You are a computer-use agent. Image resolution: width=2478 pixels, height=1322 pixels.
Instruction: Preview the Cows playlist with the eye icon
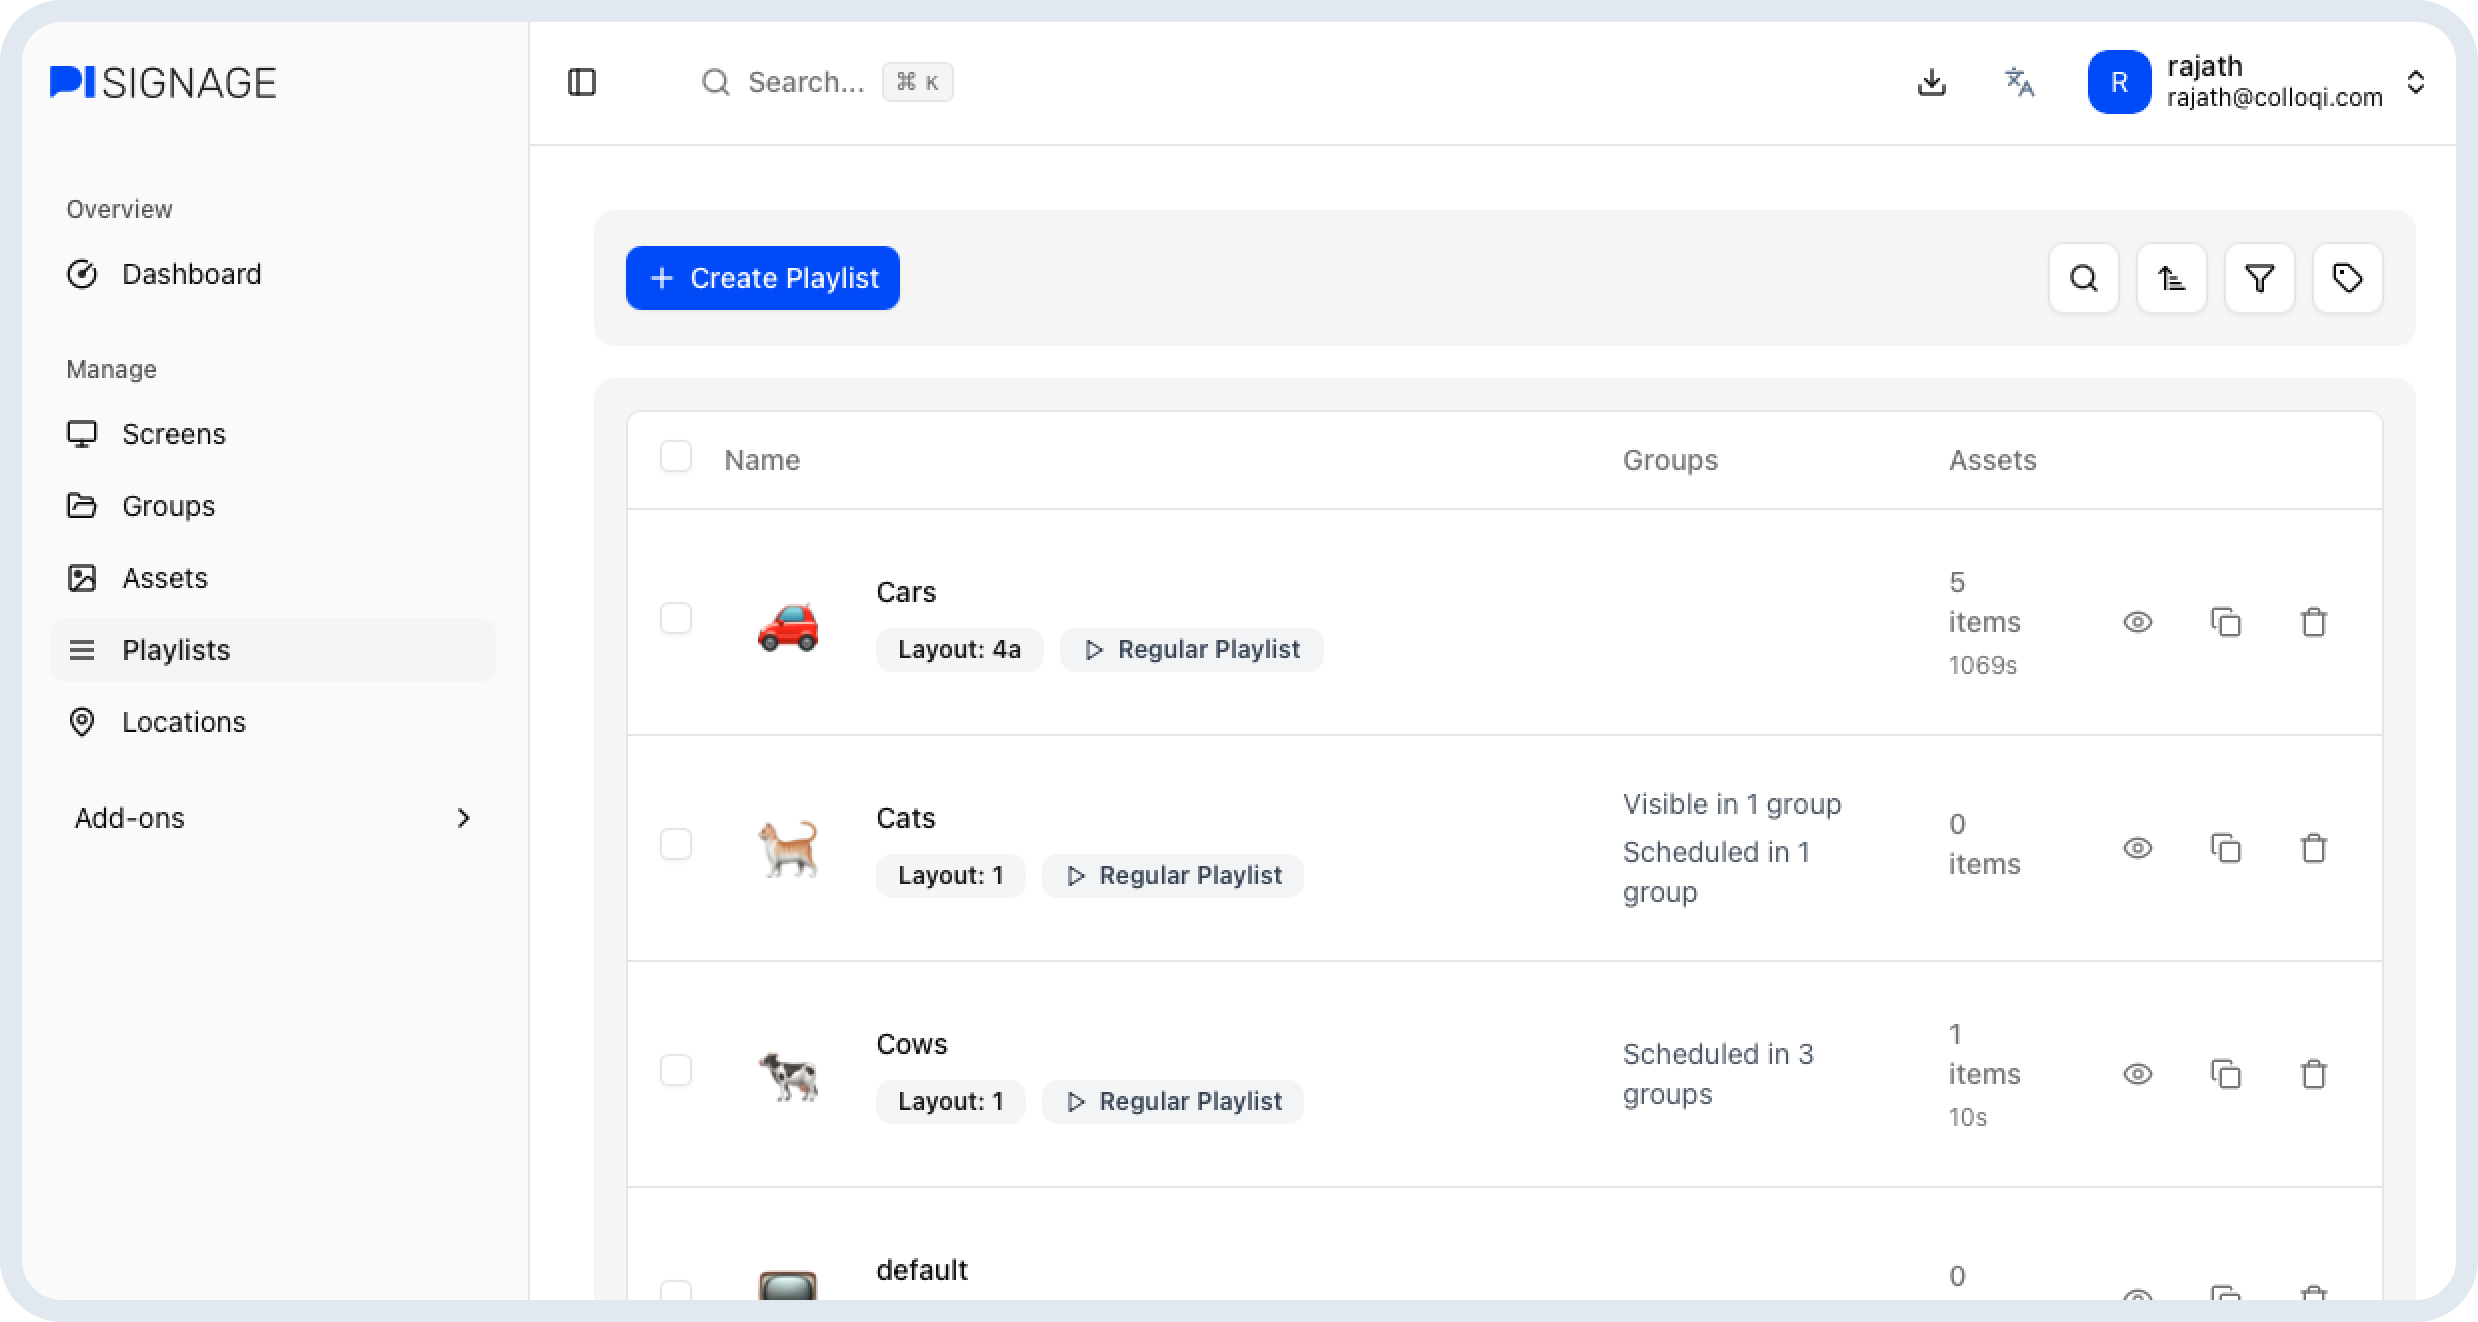click(x=2137, y=1074)
